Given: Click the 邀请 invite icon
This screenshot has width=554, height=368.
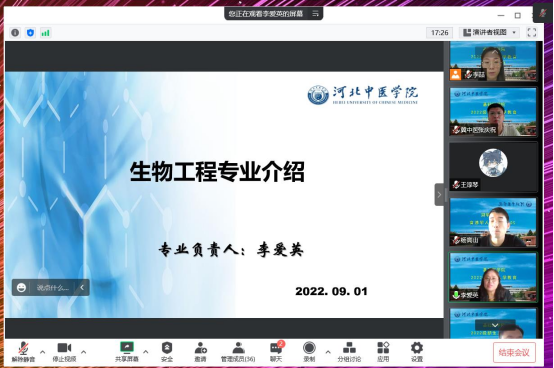Looking at the screenshot, I should [x=200, y=351].
